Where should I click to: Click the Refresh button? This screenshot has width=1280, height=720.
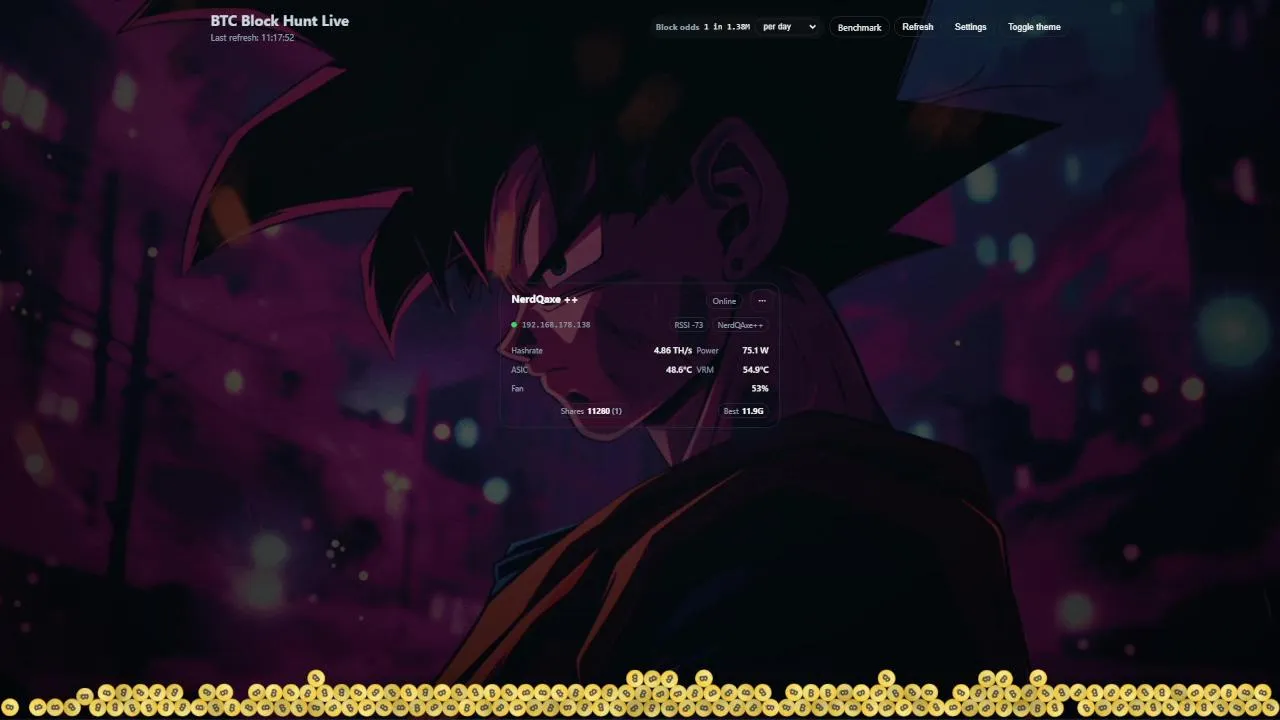point(917,27)
